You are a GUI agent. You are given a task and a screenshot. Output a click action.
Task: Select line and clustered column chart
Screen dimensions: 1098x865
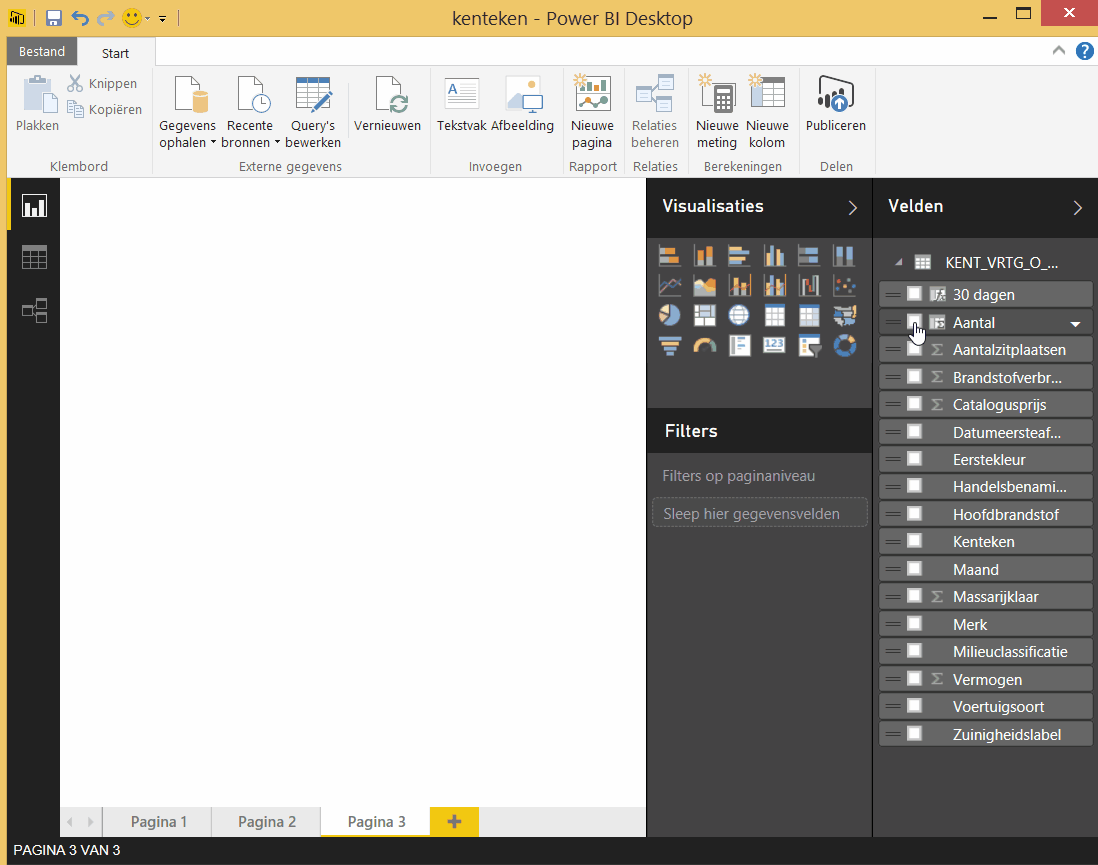pyautogui.click(x=774, y=286)
